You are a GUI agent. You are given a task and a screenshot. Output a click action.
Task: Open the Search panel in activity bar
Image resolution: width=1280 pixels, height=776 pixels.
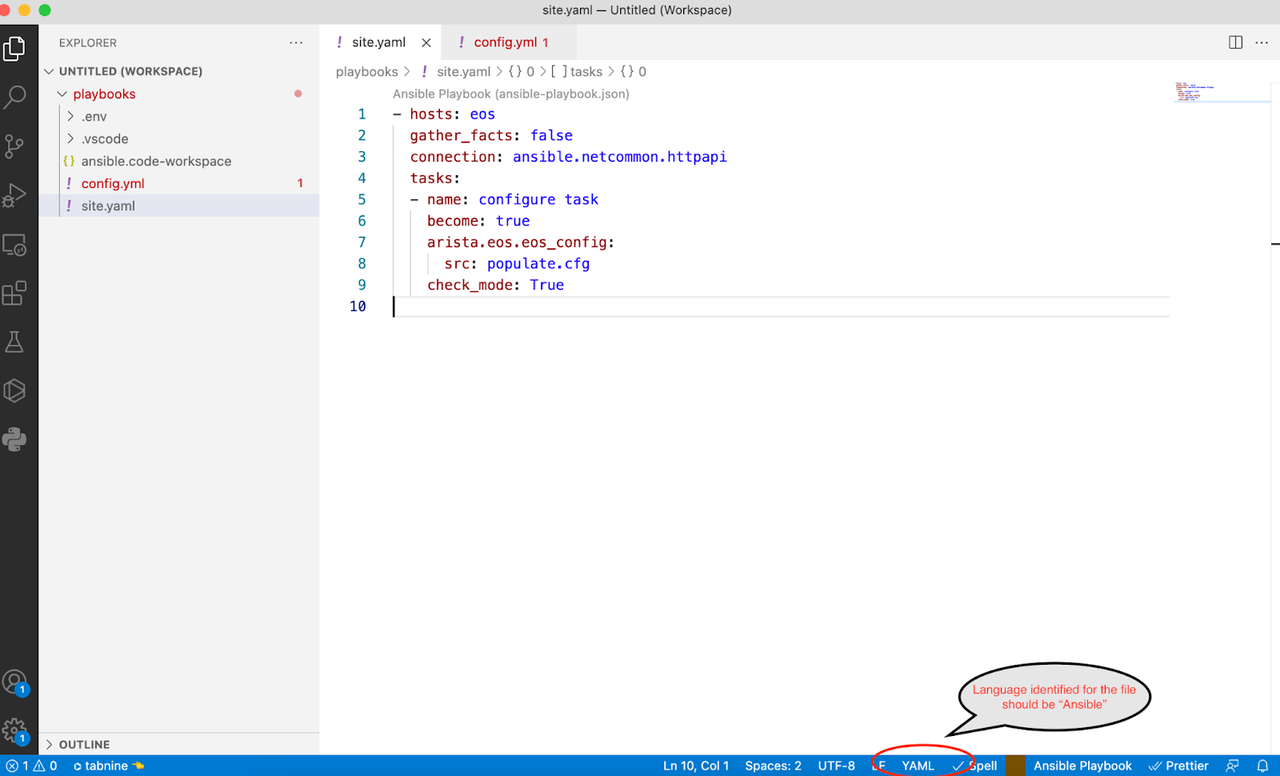(18, 96)
